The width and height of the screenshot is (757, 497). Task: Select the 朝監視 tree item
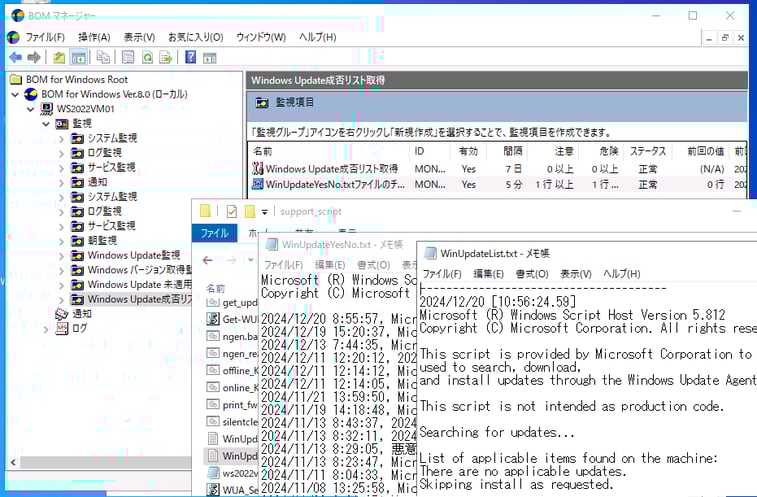click(x=102, y=241)
